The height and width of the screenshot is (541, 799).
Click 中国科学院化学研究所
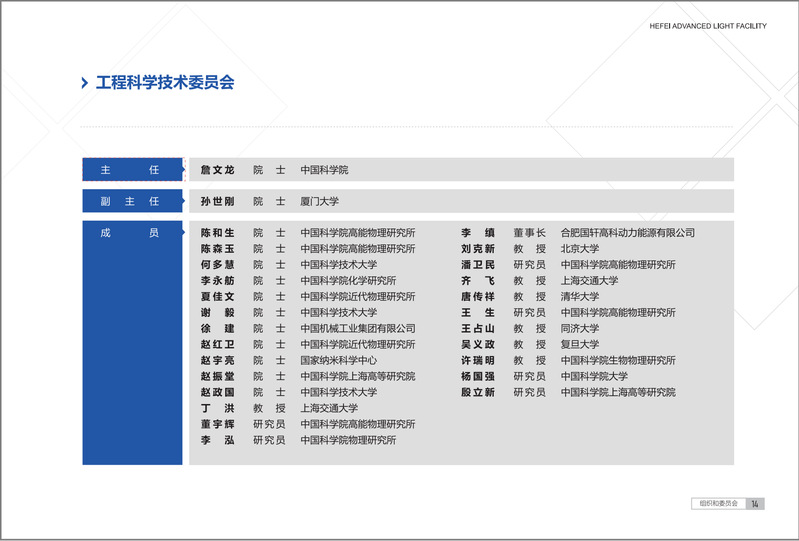(348, 281)
